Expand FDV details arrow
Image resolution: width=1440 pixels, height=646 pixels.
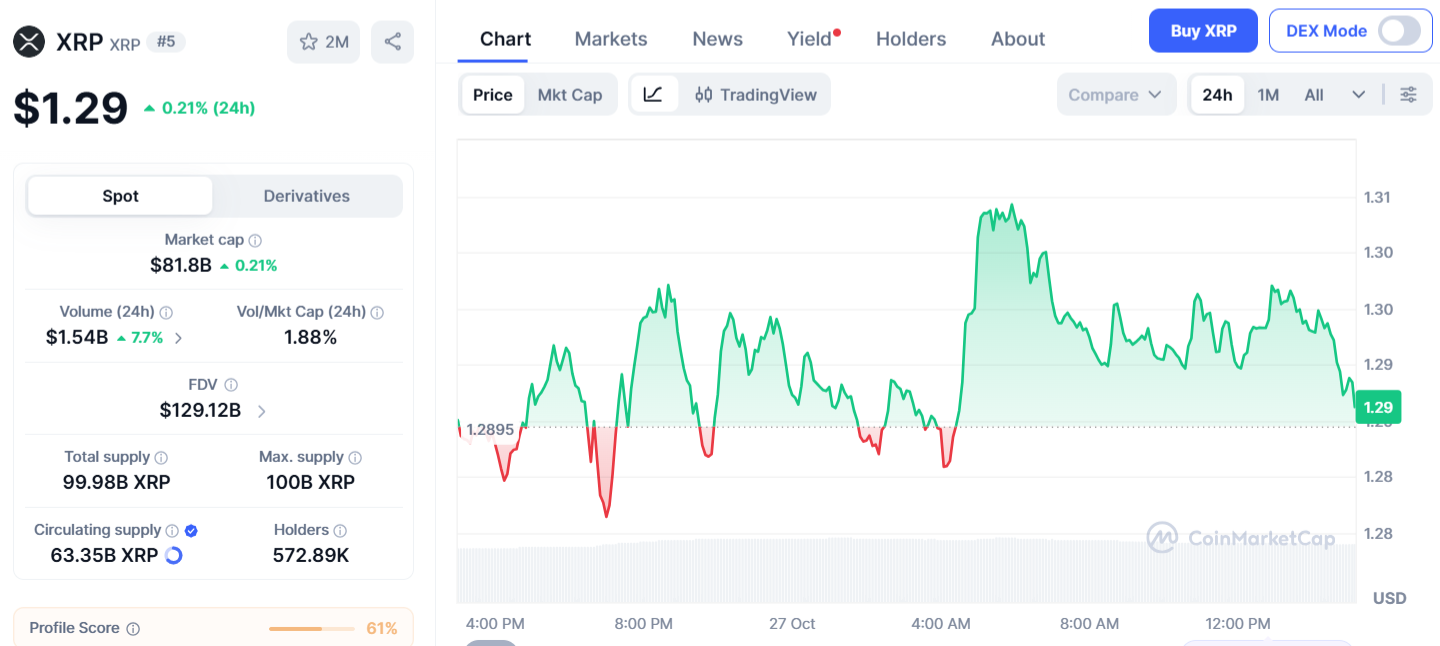(262, 411)
